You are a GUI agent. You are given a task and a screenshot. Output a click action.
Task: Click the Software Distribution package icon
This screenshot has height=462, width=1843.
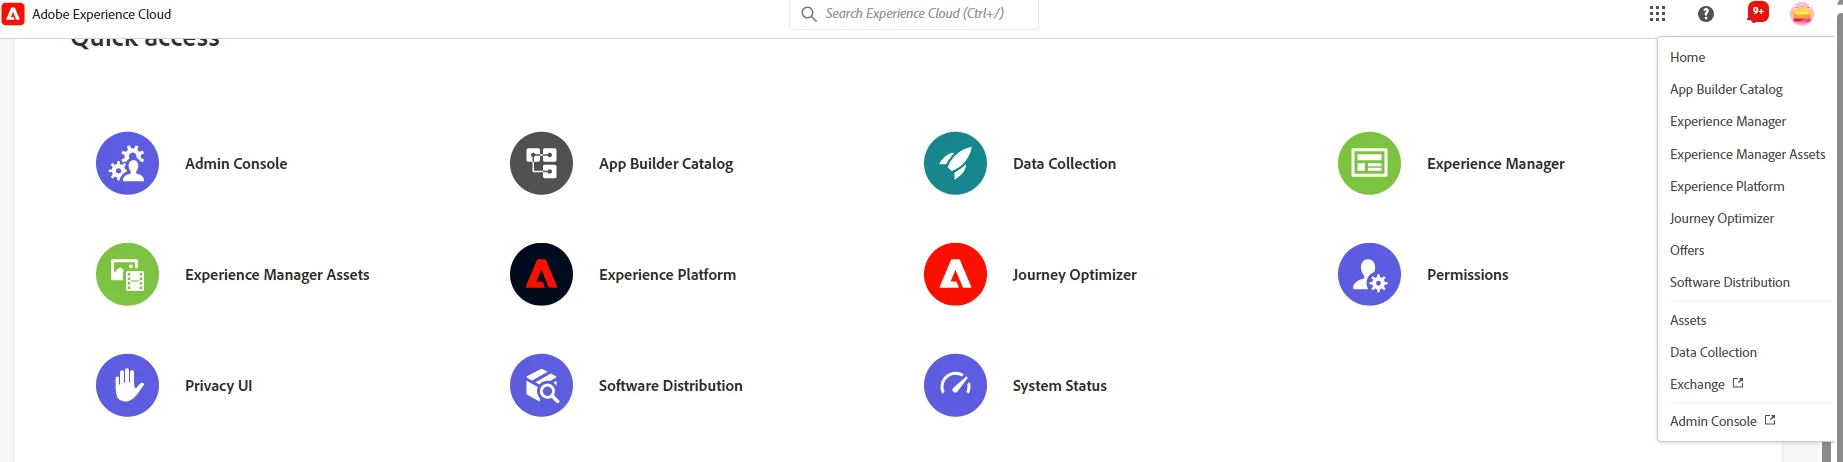(x=541, y=385)
